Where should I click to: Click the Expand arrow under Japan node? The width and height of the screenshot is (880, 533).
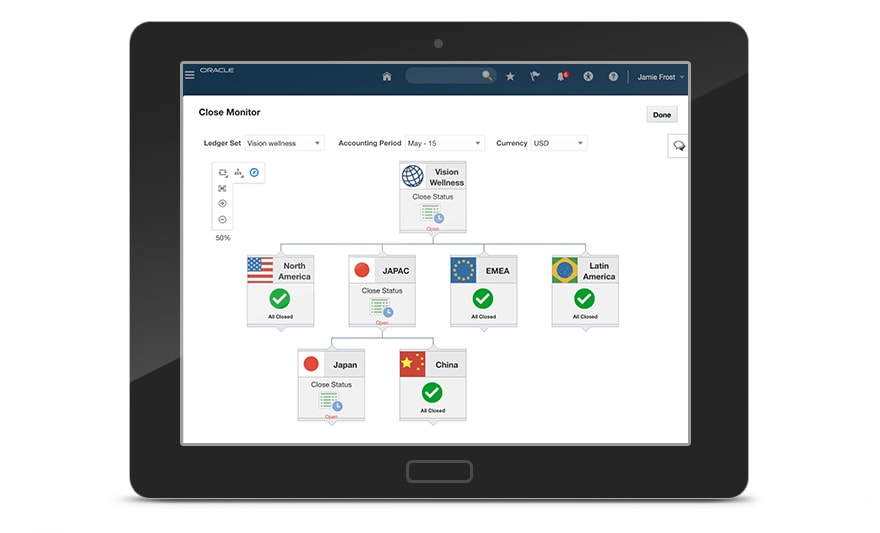tap(331, 423)
